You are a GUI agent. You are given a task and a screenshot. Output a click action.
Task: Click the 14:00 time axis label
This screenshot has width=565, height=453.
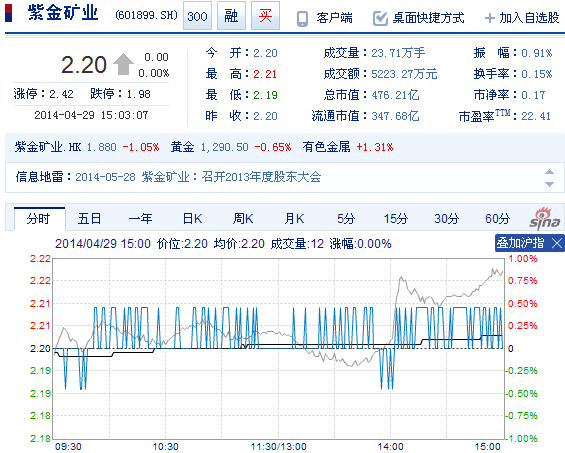coord(390,447)
